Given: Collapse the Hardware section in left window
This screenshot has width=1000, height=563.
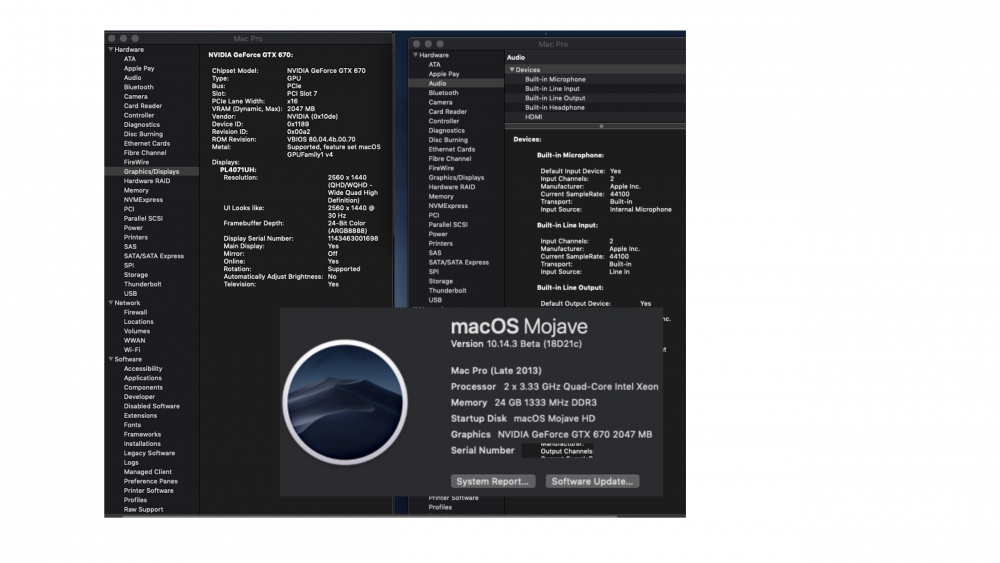Looking at the screenshot, I should click(x=110, y=49).
